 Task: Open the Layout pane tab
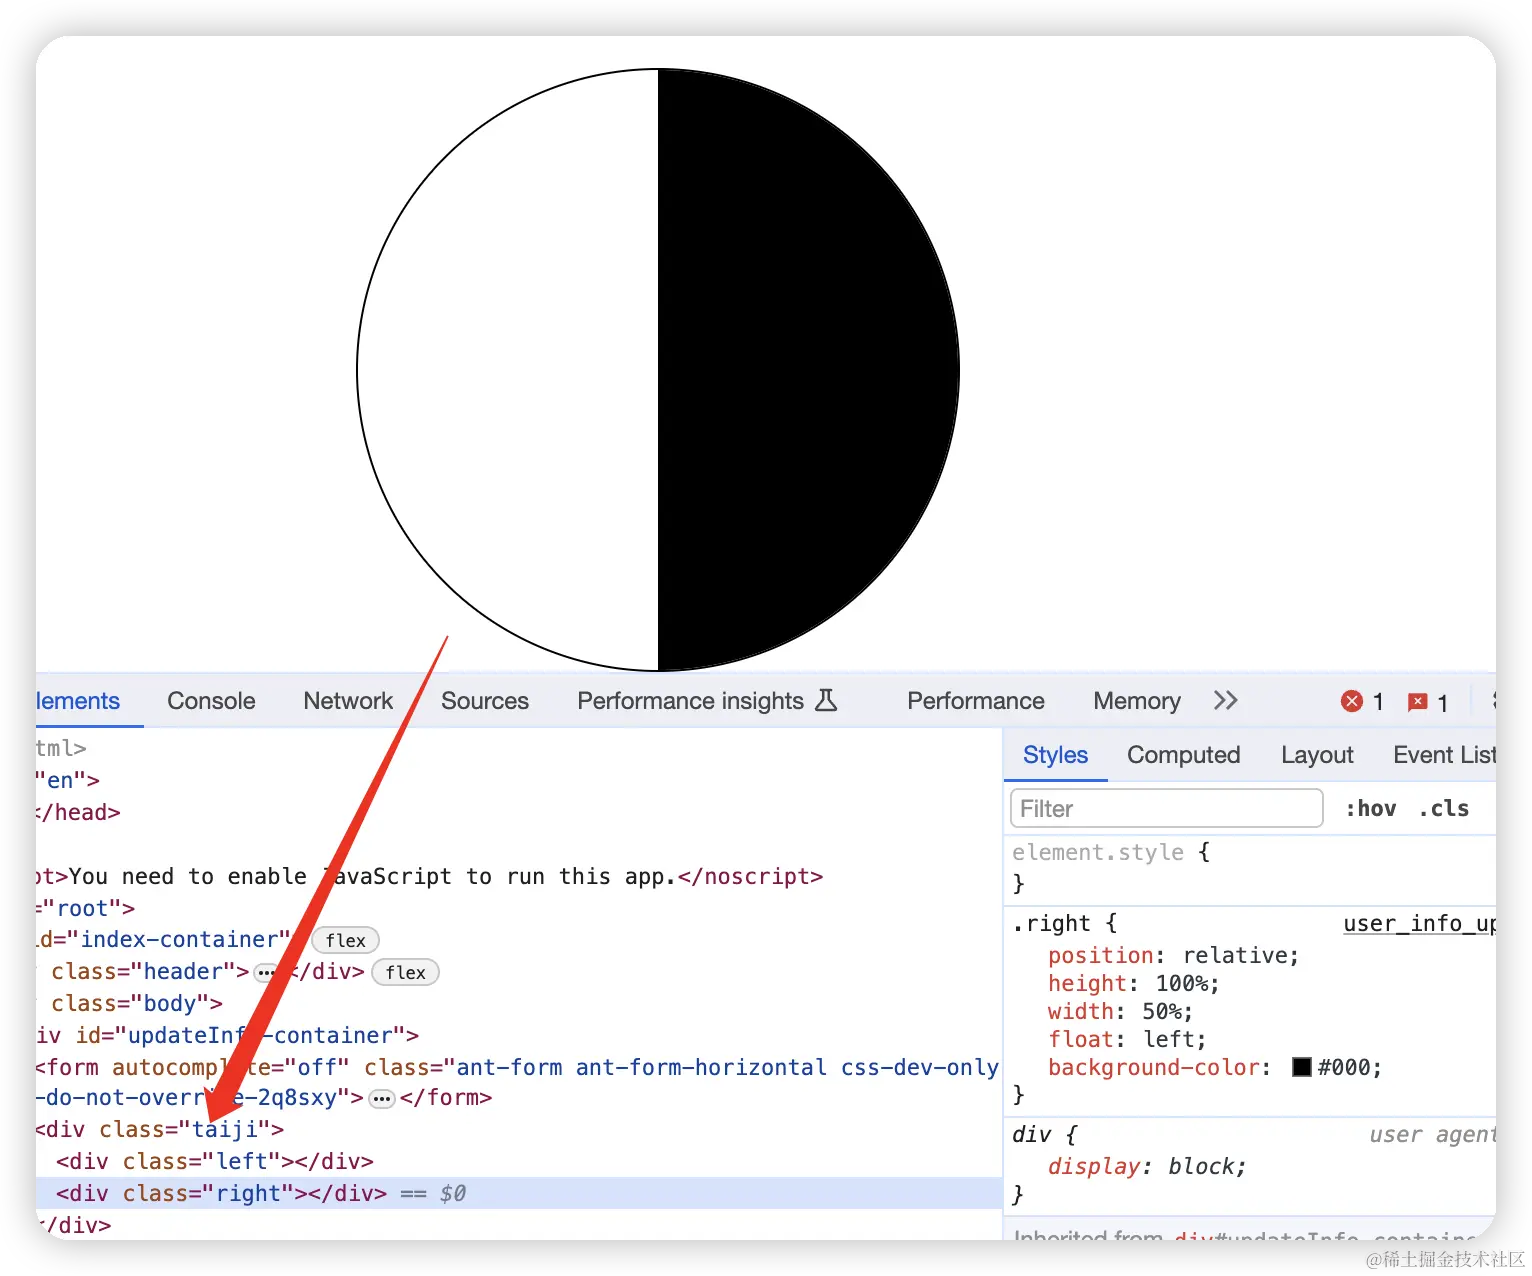click(x=1317, y=755)
